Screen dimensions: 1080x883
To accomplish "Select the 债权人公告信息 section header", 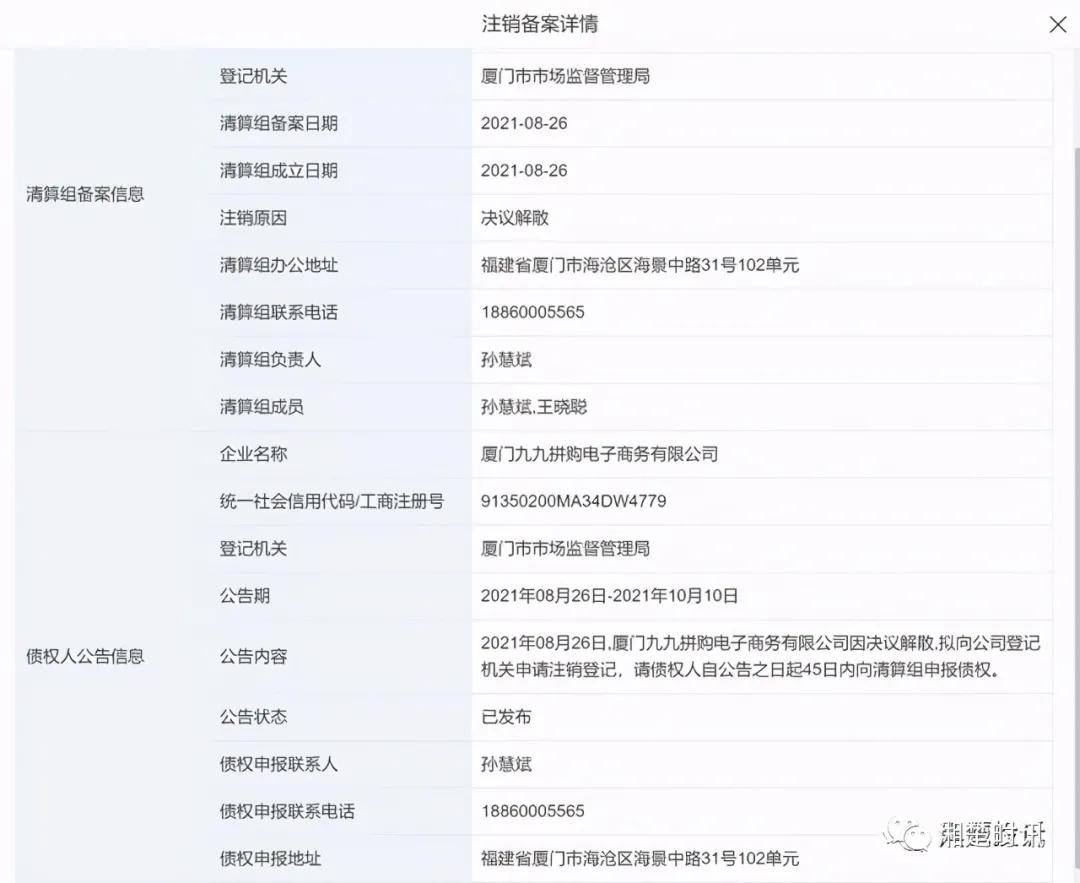I will (x=85, y=656).
